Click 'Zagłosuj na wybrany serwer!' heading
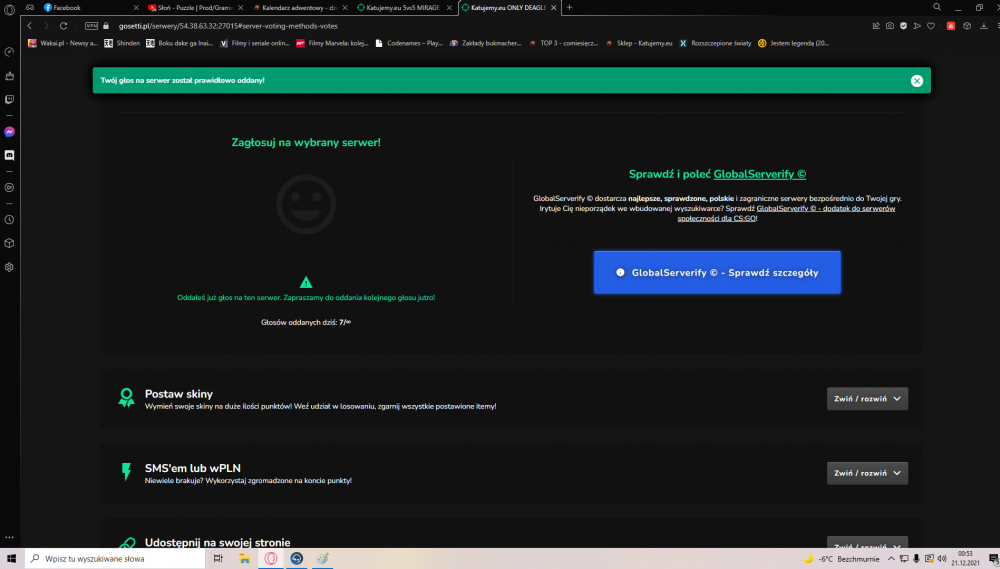The width and height of the screenshot is (1000, 569). 306,142
